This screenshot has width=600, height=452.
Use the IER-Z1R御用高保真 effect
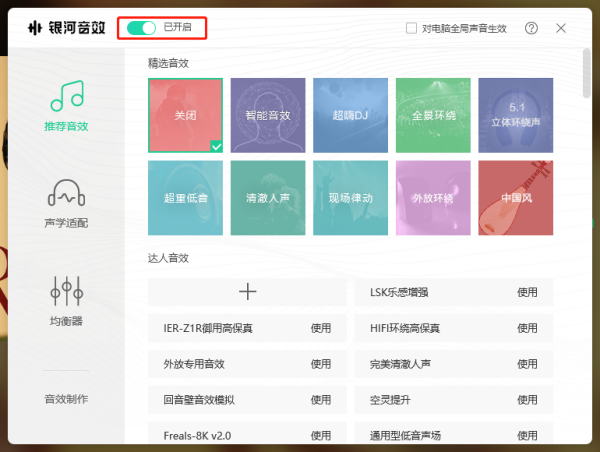(321, 328)
